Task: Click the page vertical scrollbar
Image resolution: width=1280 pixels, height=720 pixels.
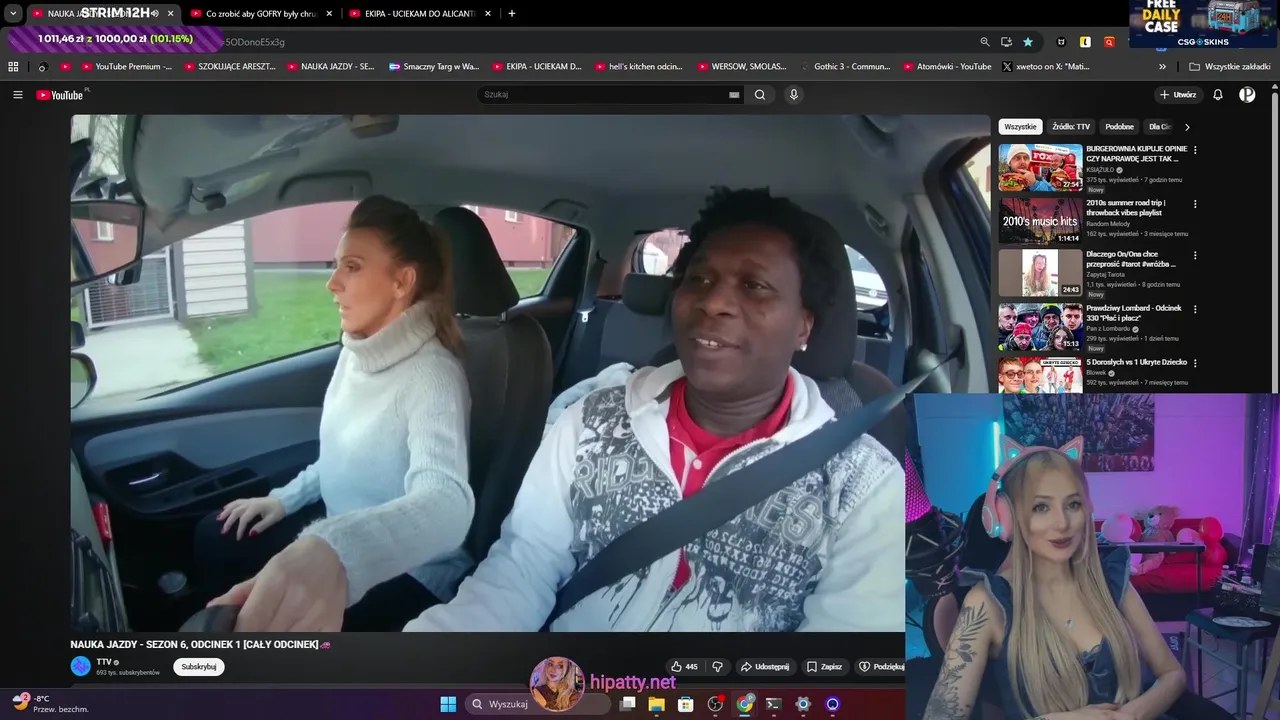Action: 1274,240
